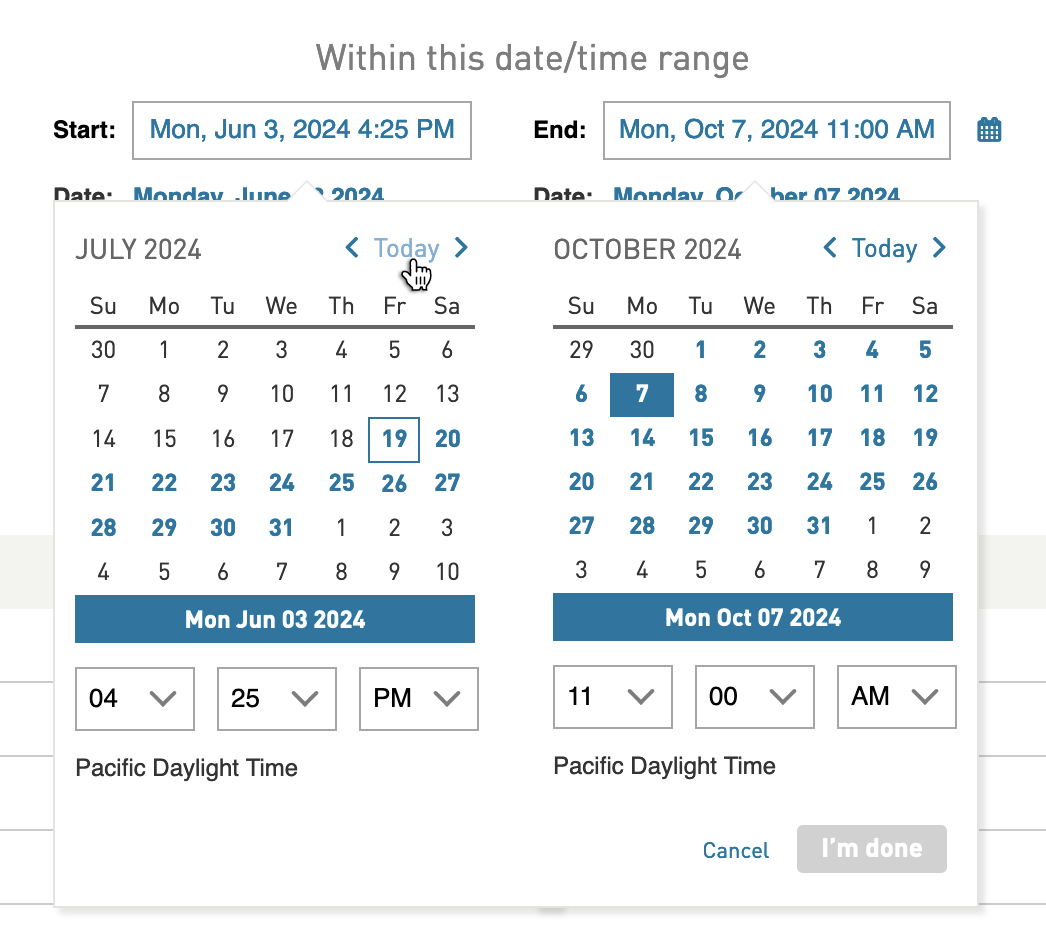Go to previous month in July calendar
The height and width of the screenshot is (930, 1046).
point(352,248)
